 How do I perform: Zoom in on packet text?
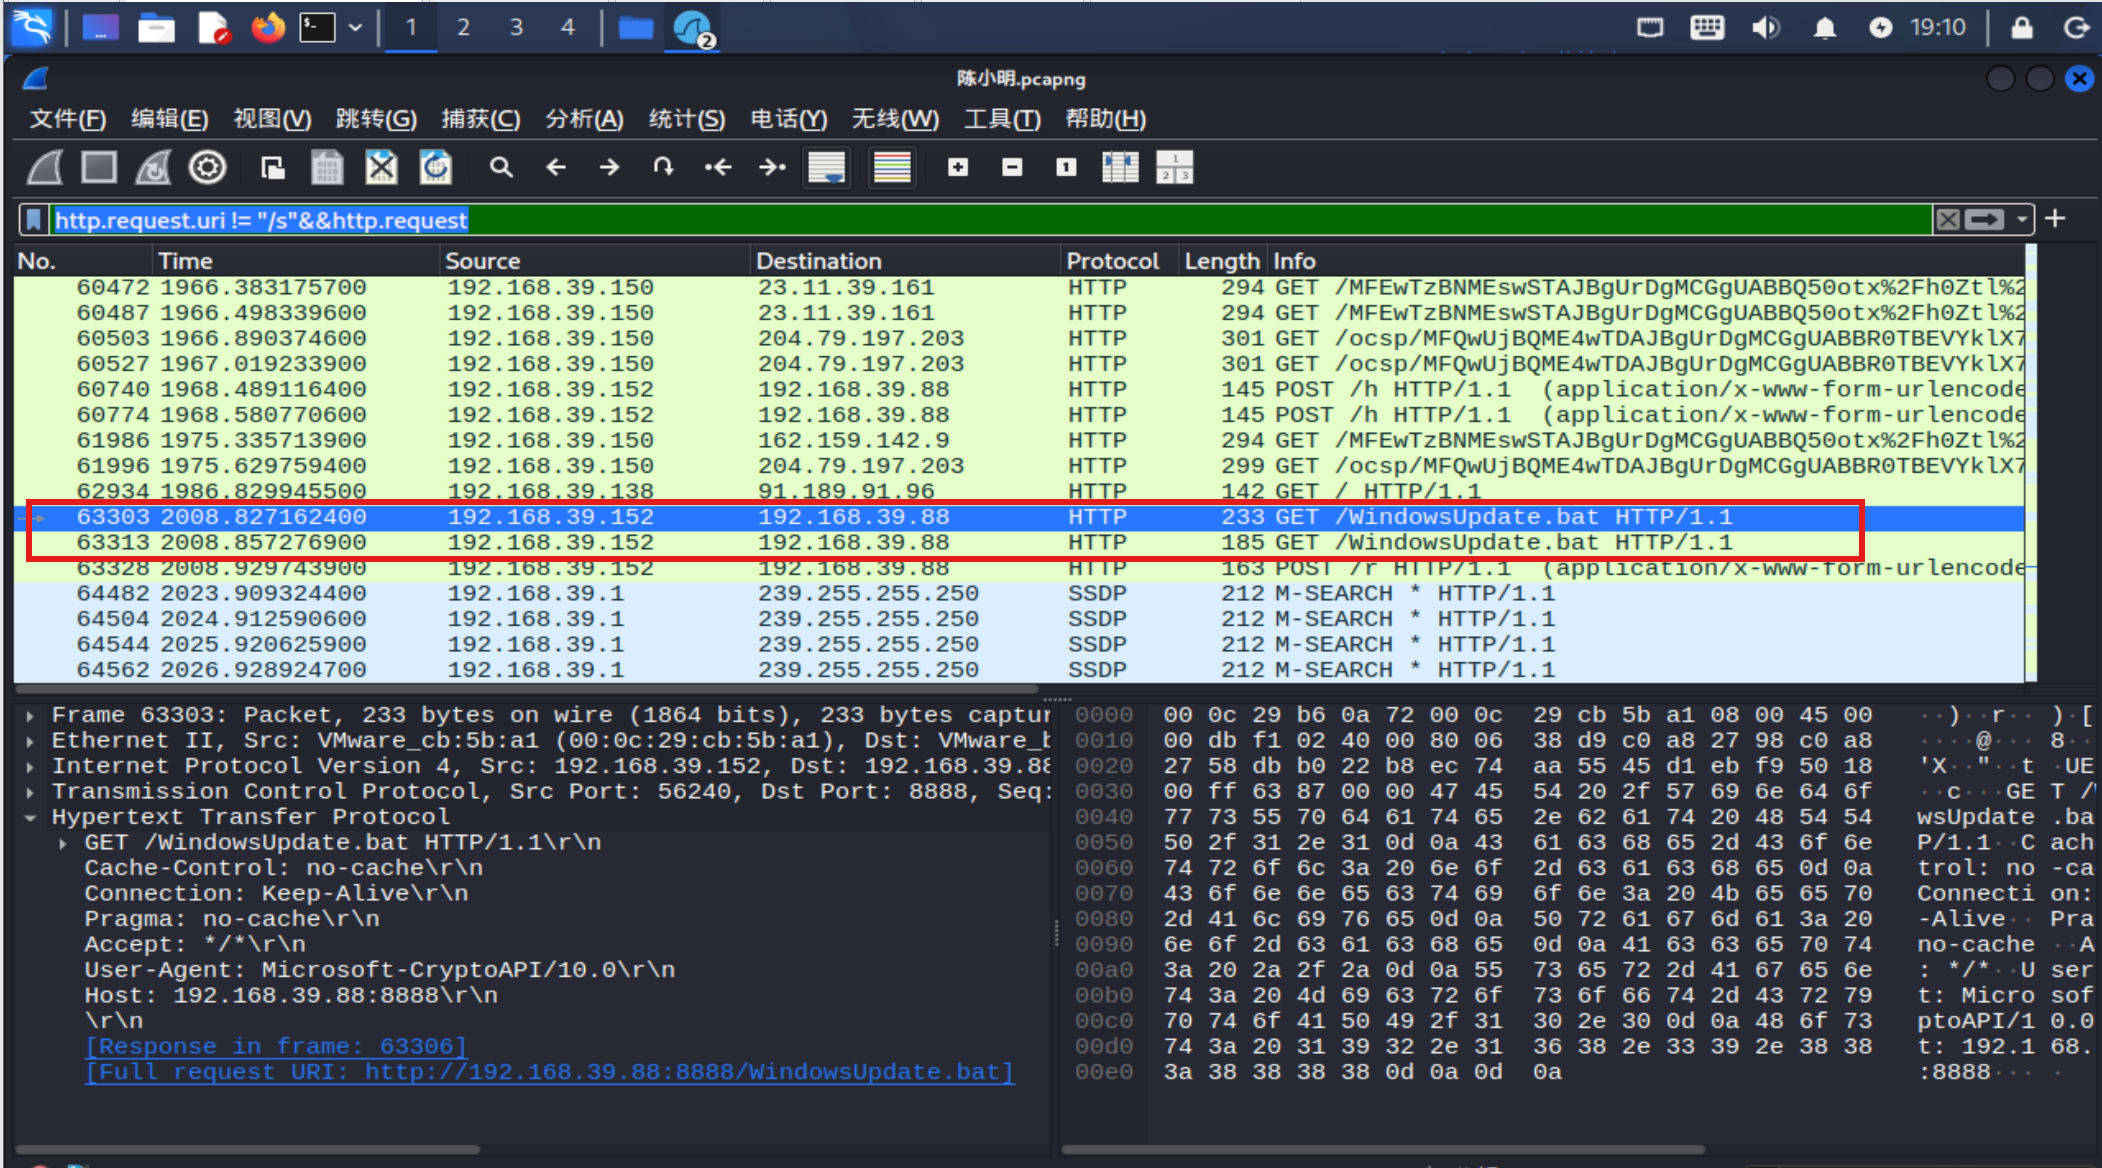click(x=958, y=168)
